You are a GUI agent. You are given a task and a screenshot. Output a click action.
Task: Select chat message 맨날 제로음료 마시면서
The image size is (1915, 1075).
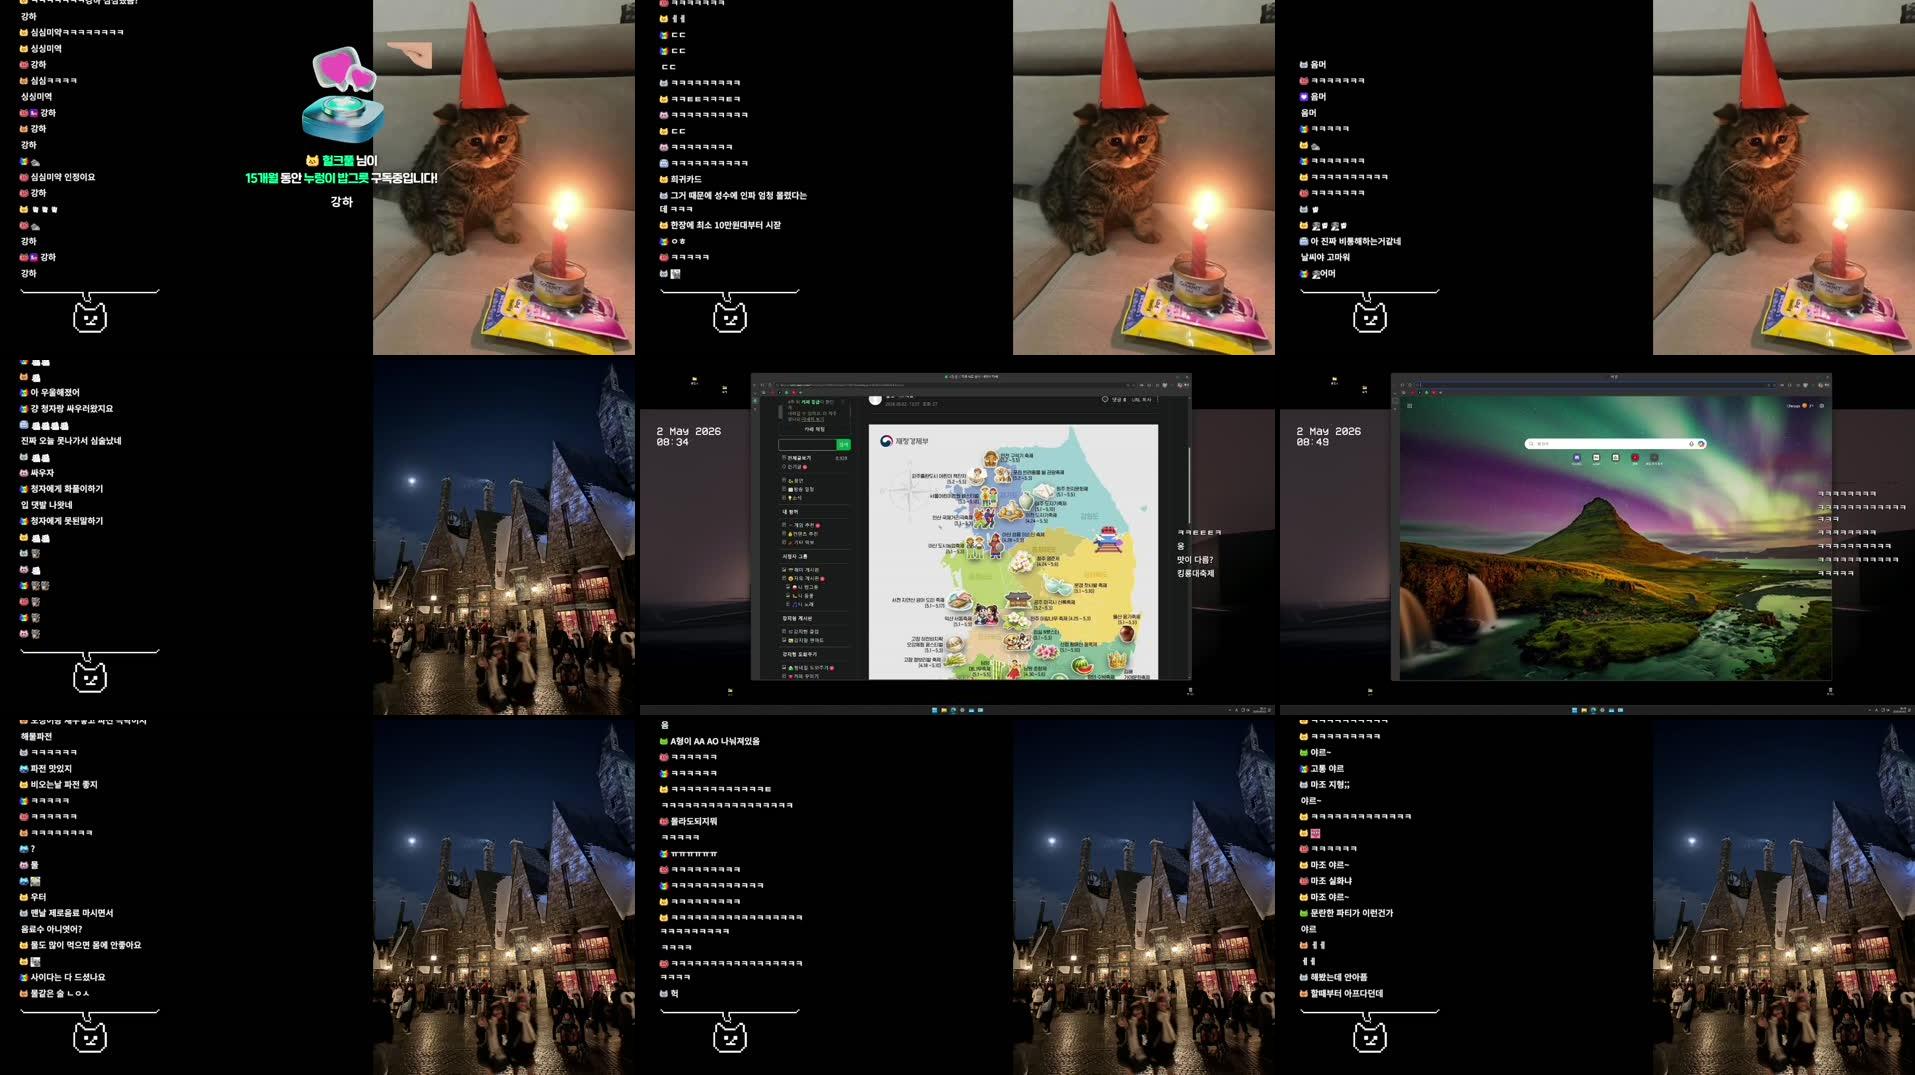coord(72,913)
